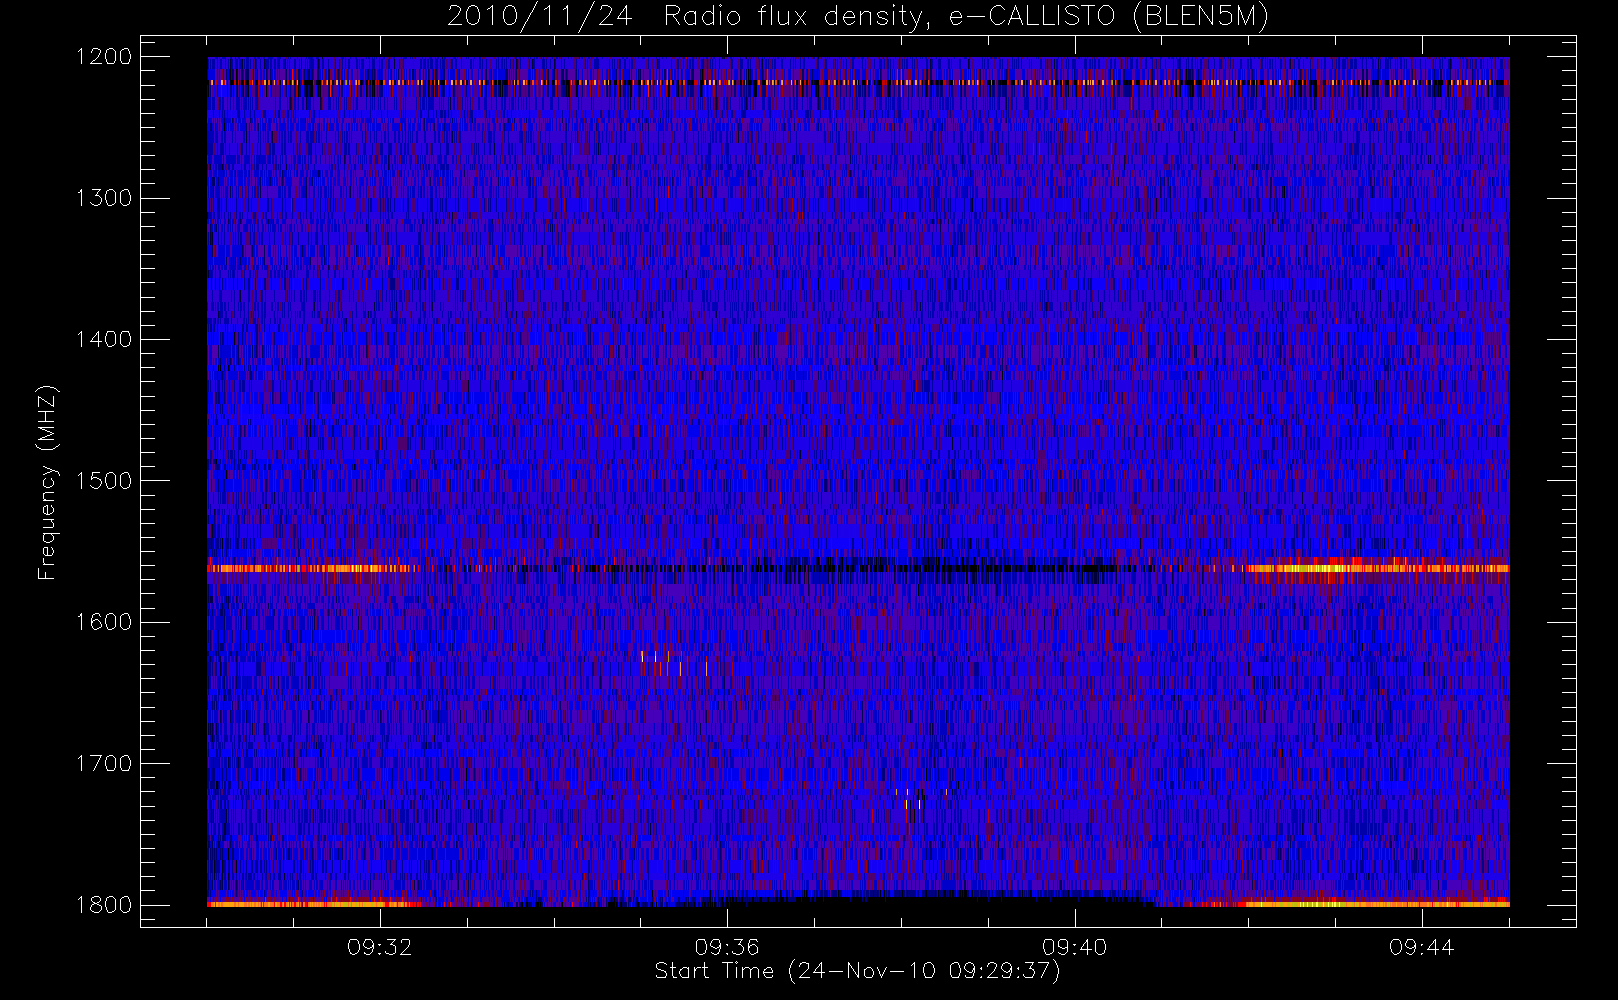Click the 1400 frequency tick label
The height and width of the screenshot is (1000, 1618).
tap(104, 339)
